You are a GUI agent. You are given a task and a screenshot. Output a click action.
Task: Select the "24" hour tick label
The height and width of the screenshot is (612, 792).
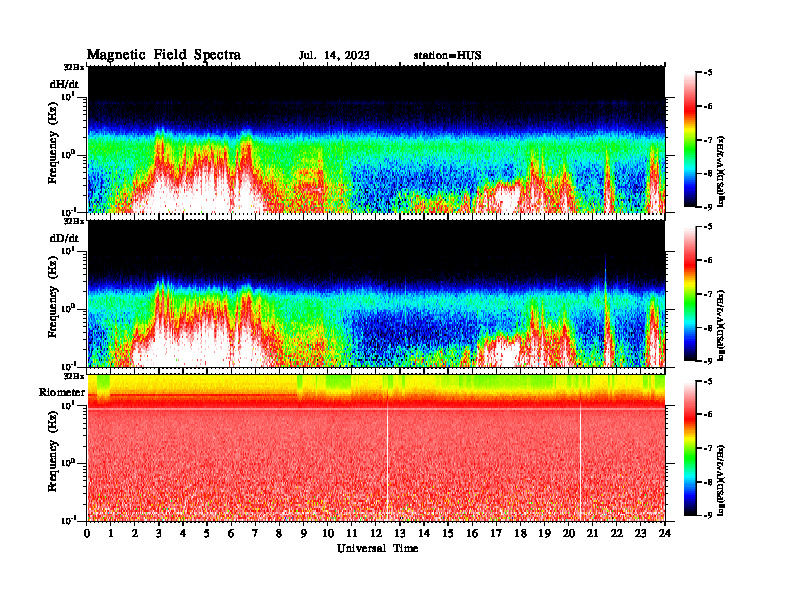665,533
